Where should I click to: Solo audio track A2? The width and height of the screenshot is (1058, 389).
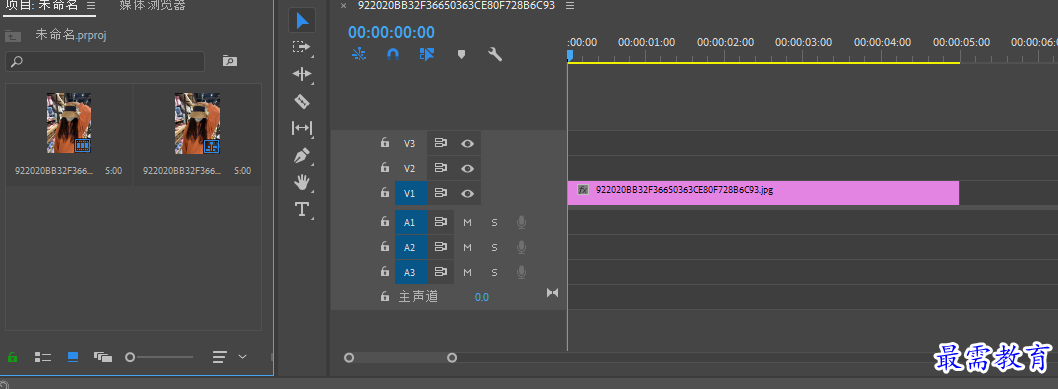pyautogui.click(x=494, y=247)
